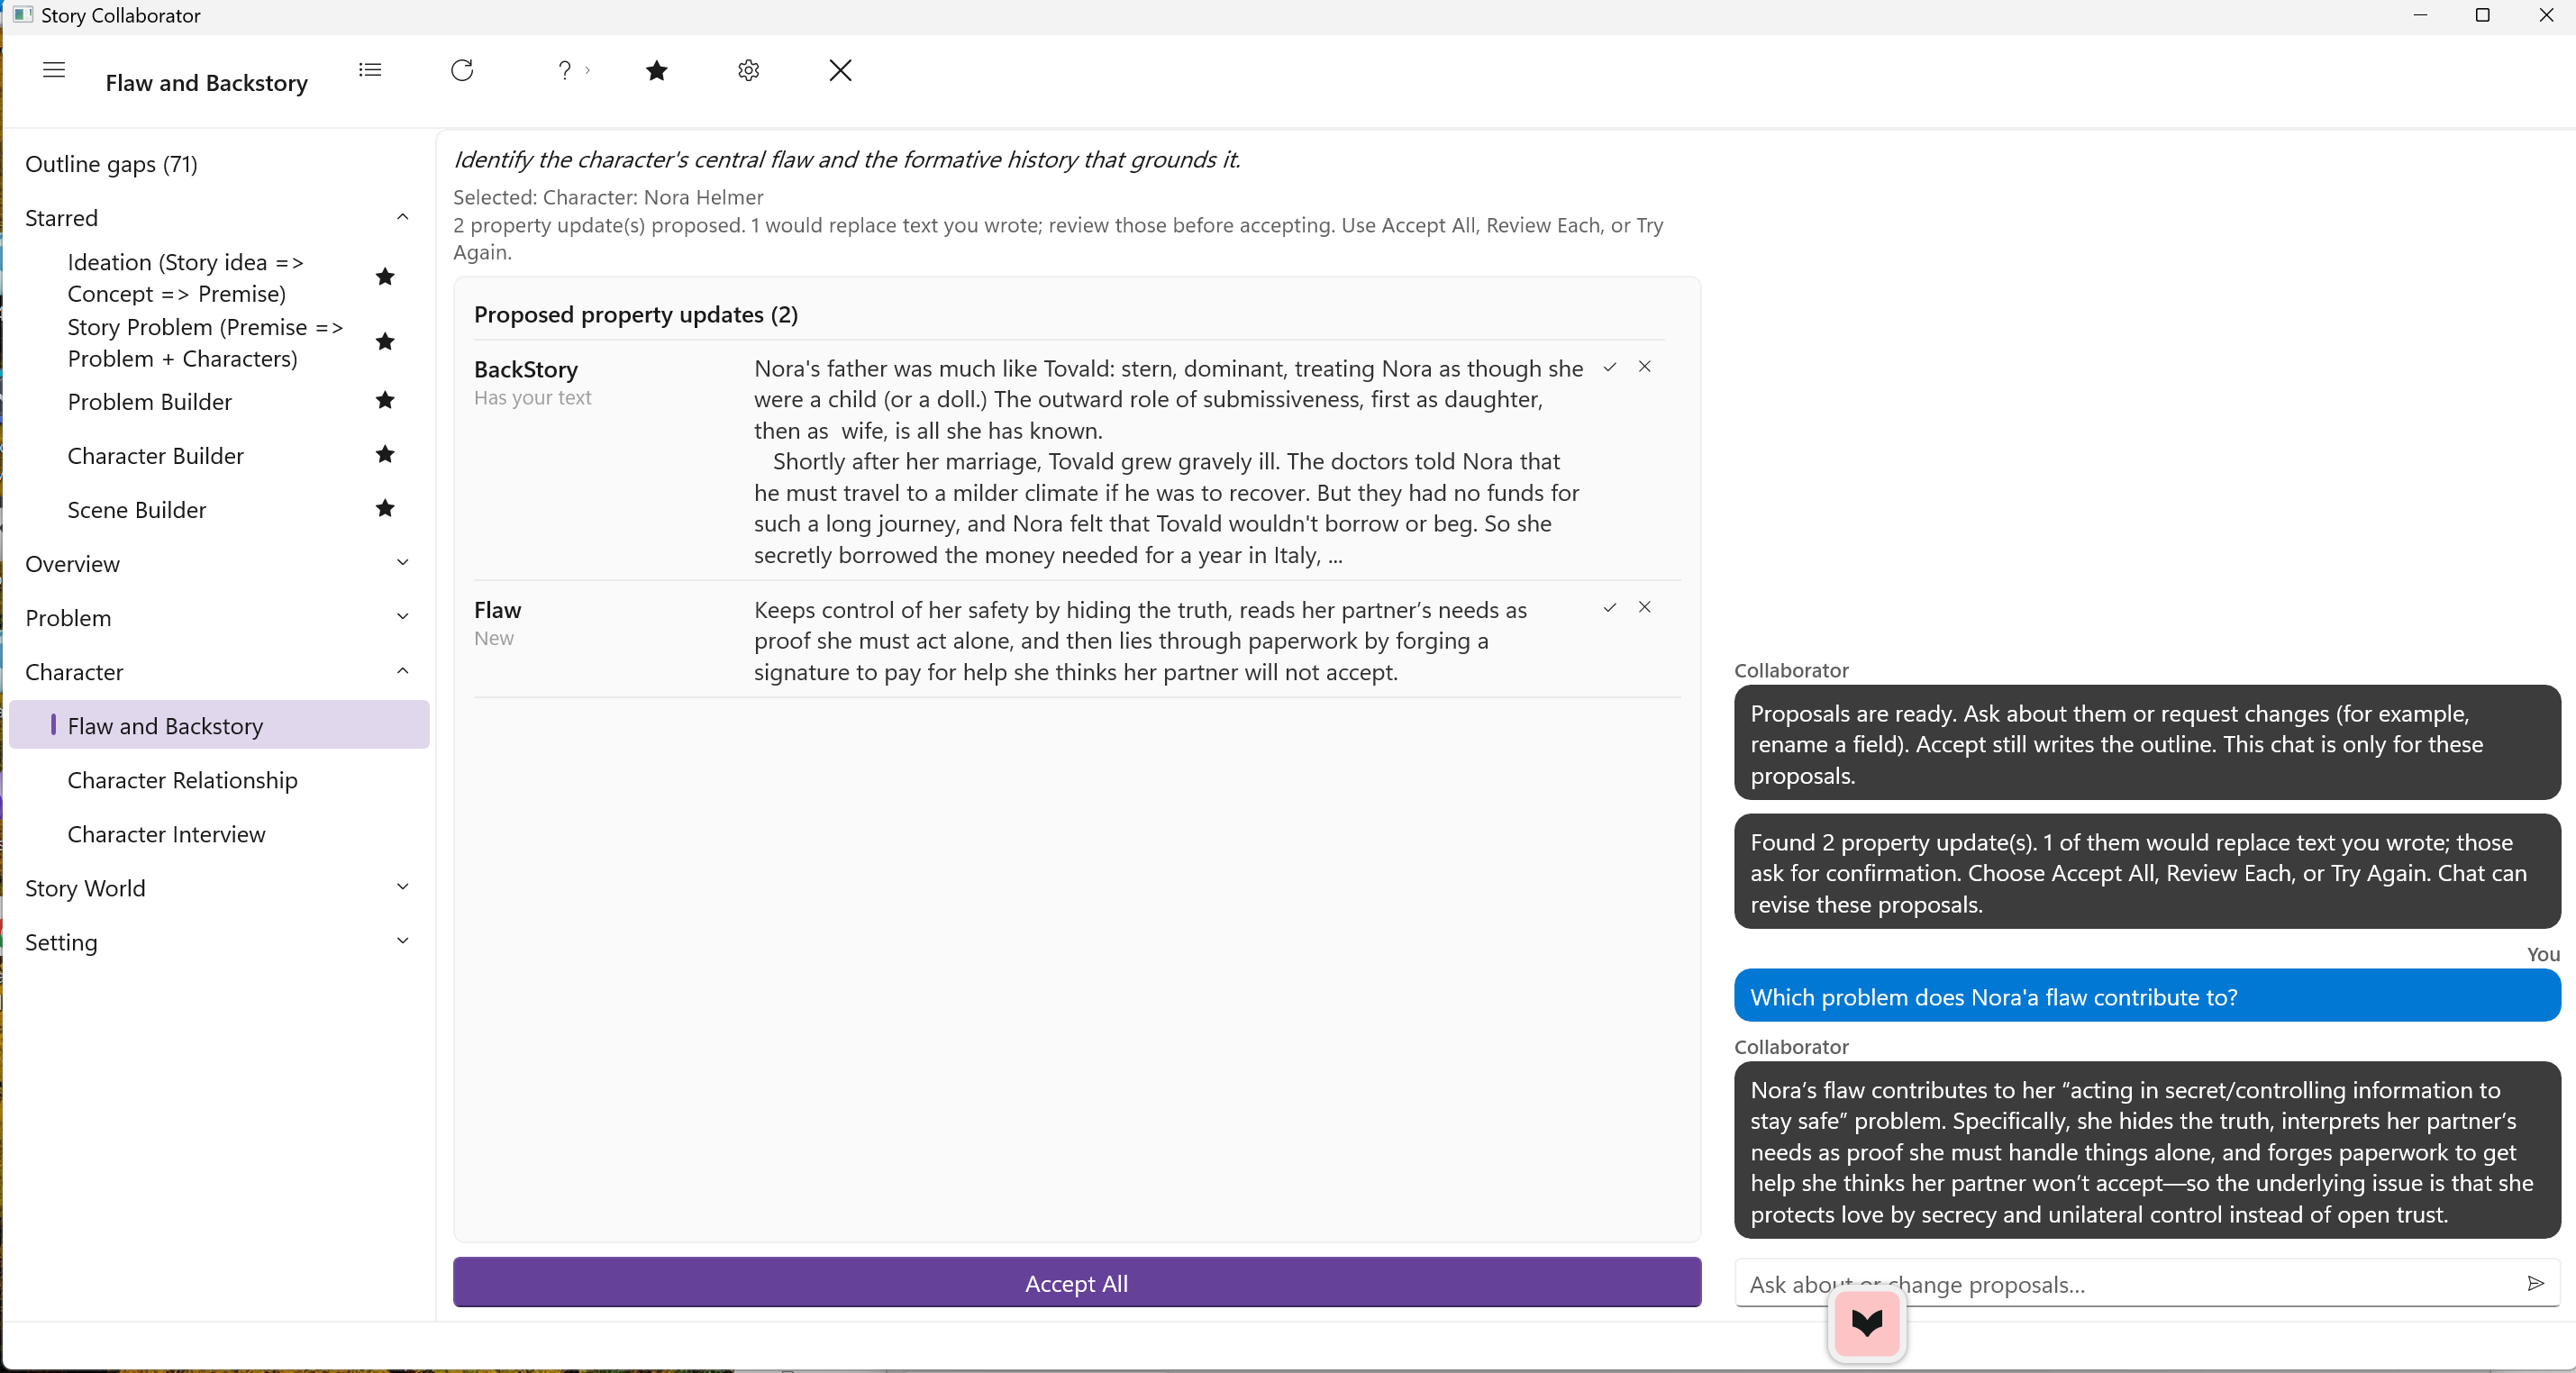Viewport: 2576px width, 1373px height.
Task: Expand the Story World section
Action: 403,887
